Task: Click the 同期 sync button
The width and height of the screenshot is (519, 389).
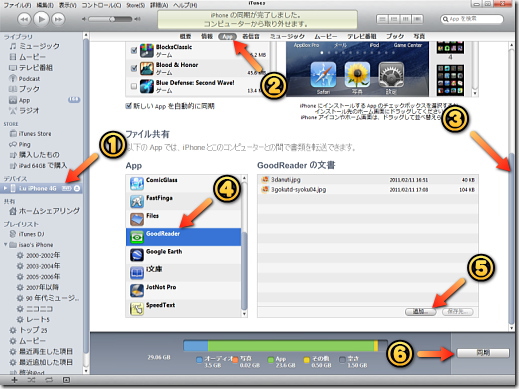Action: (483, 353)
